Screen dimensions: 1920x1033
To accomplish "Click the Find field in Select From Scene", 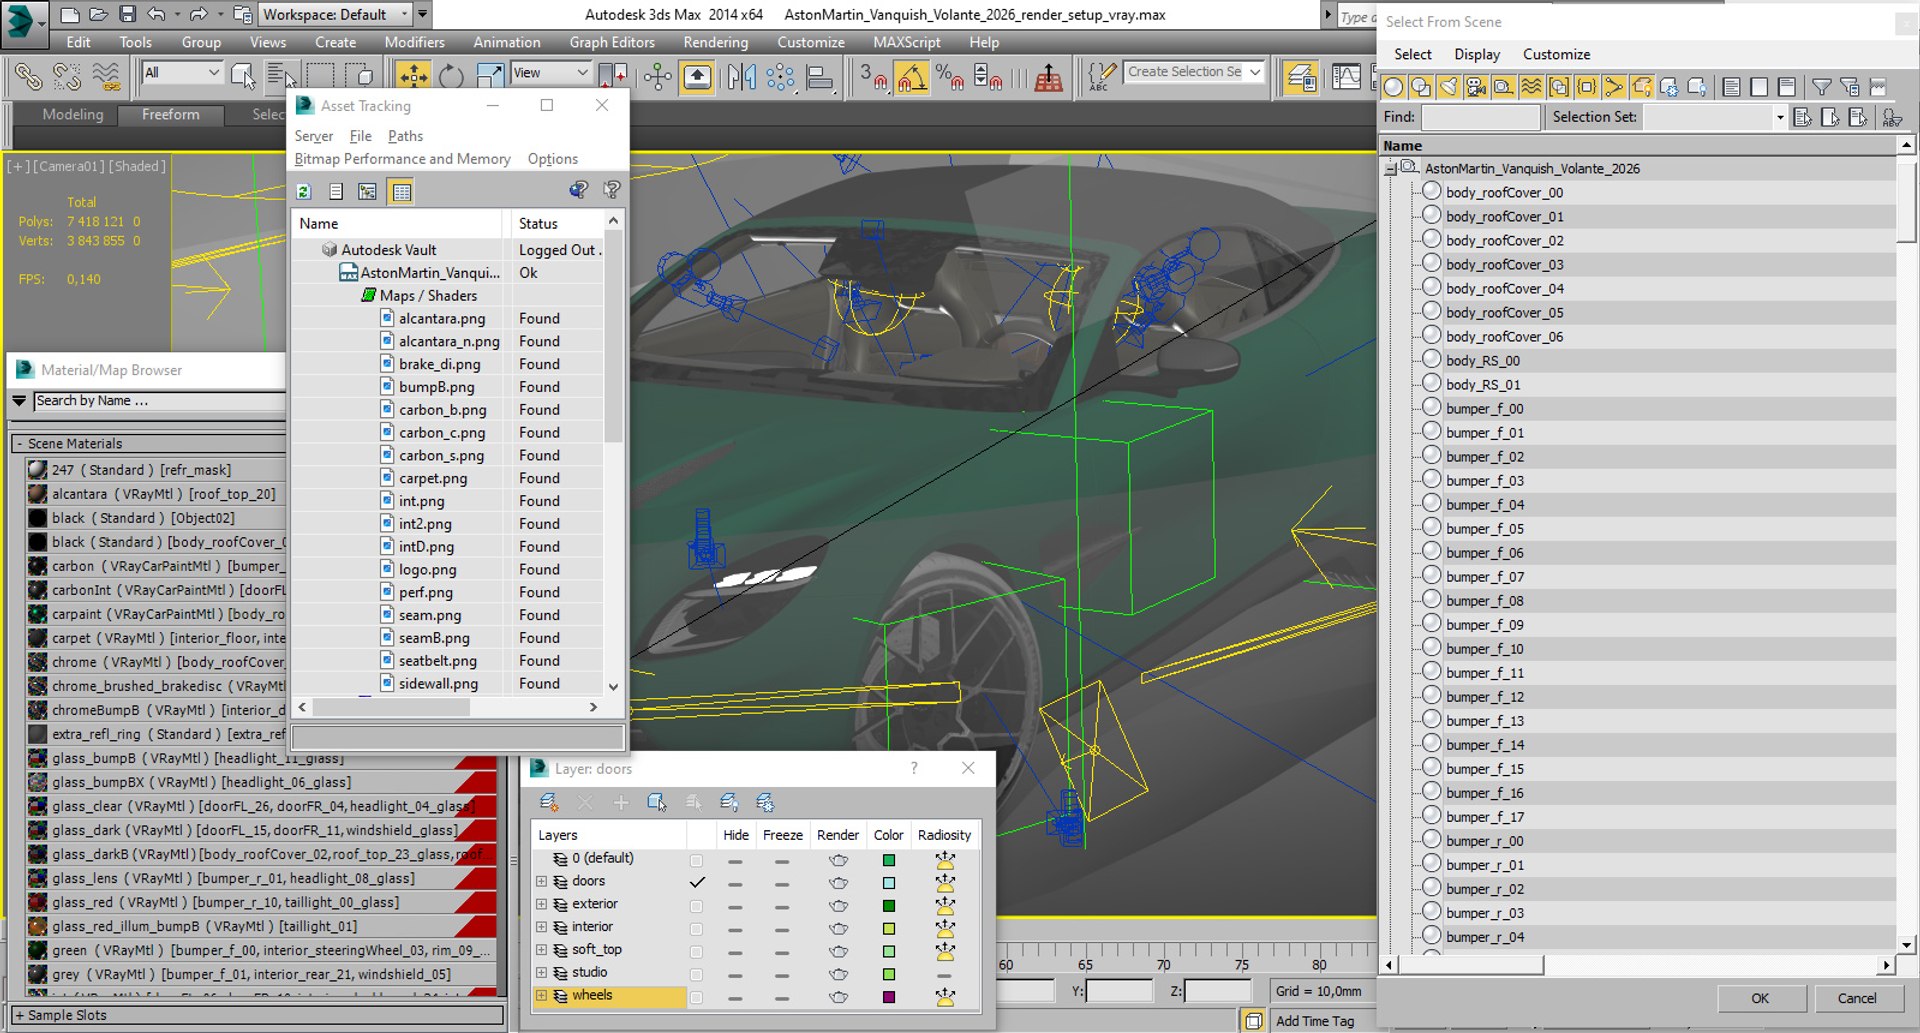I will (1480, 118).
